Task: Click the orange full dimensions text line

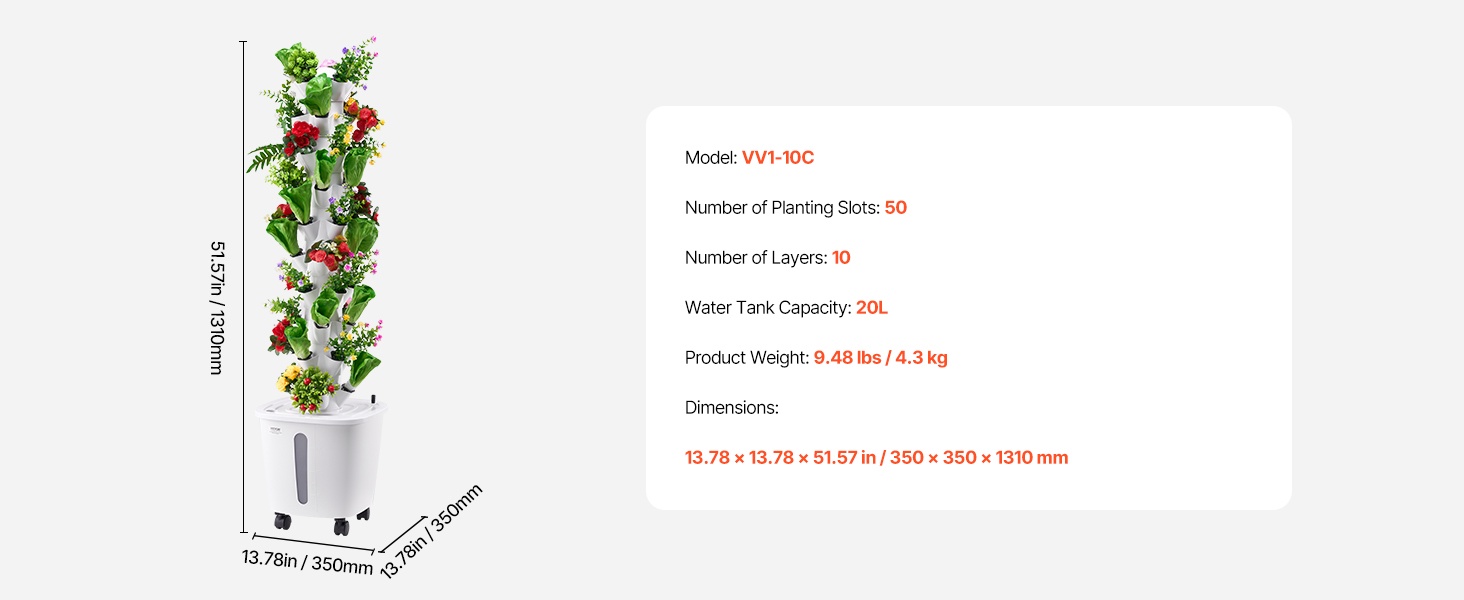Action: tap(876, 458)
